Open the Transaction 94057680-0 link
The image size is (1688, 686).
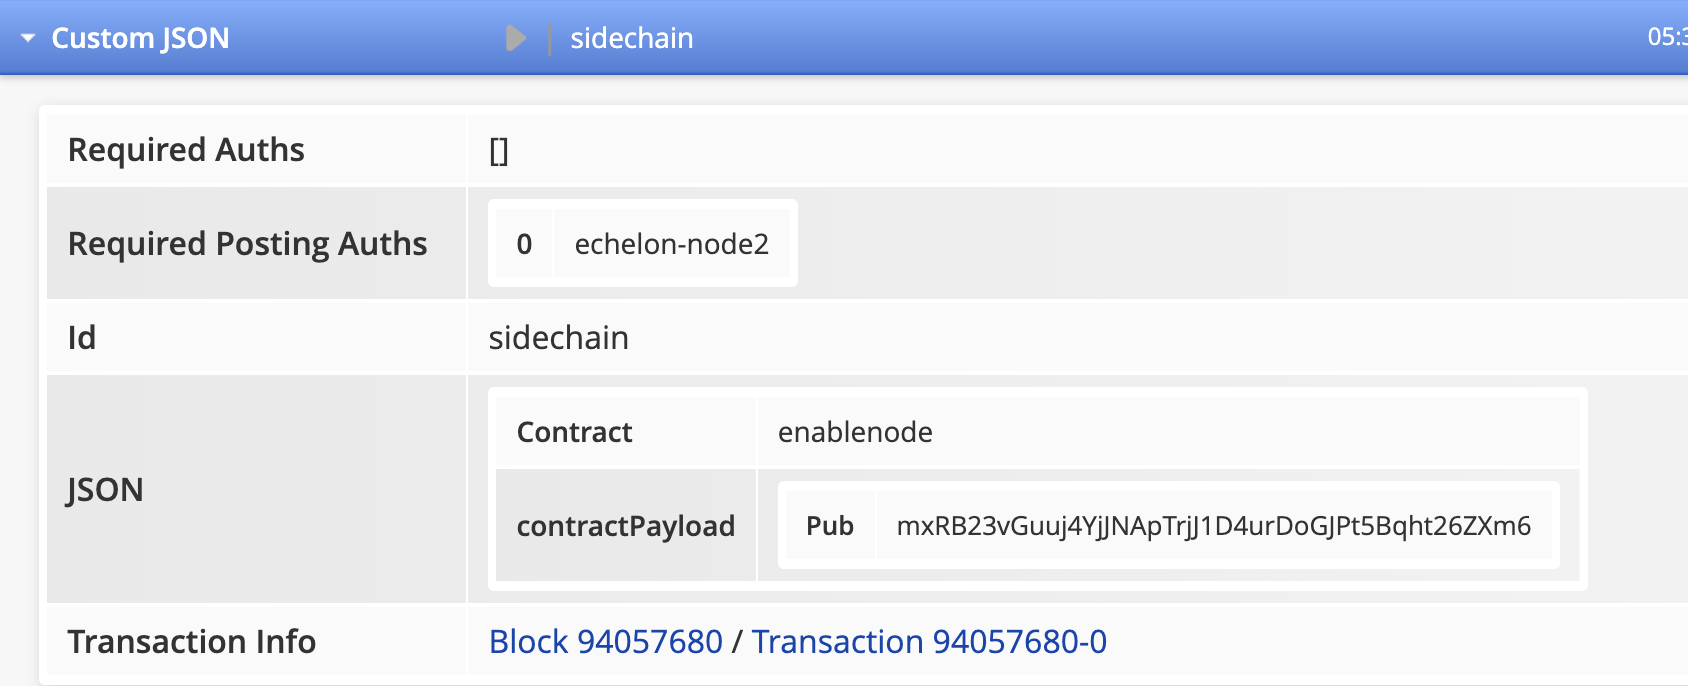click(929, 641)
